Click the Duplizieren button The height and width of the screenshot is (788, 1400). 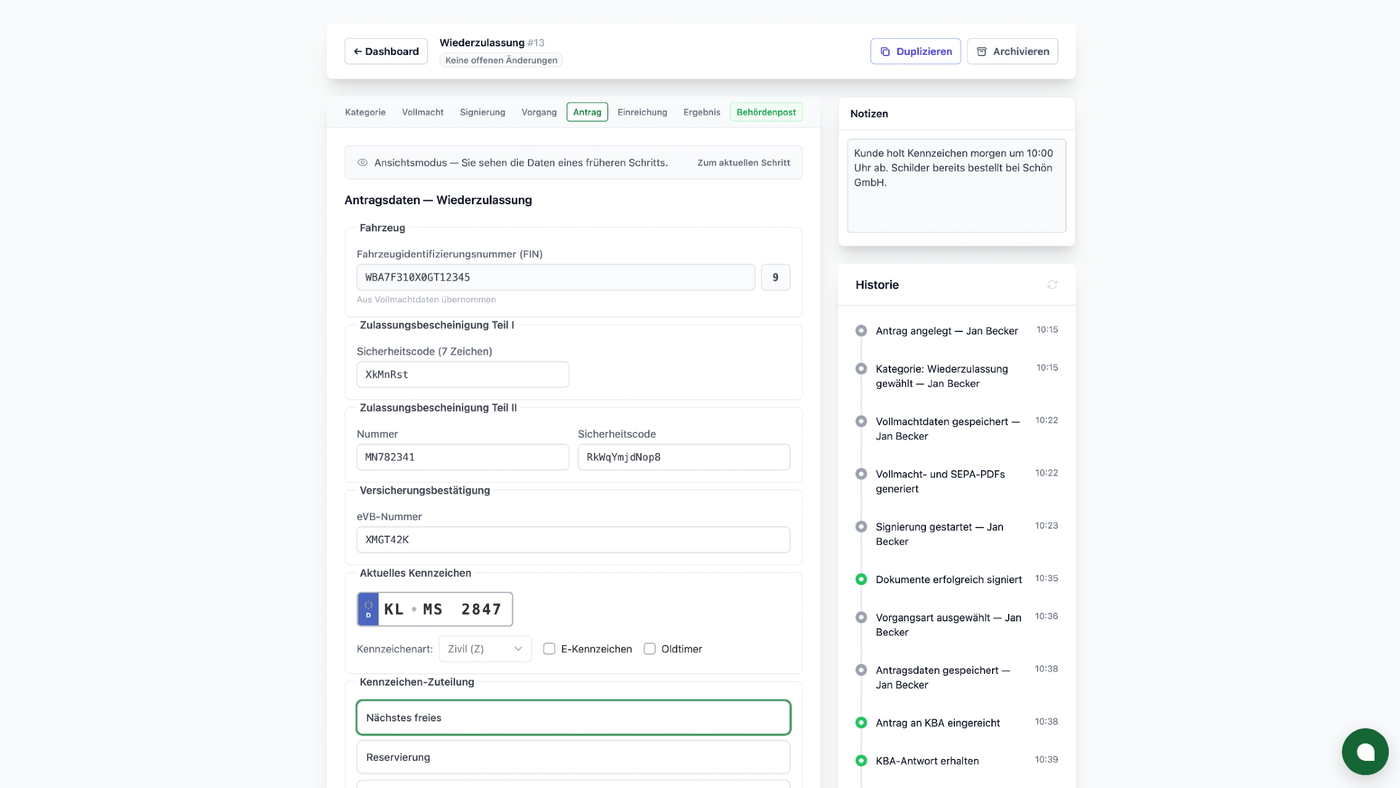click(x=915, y=51)
